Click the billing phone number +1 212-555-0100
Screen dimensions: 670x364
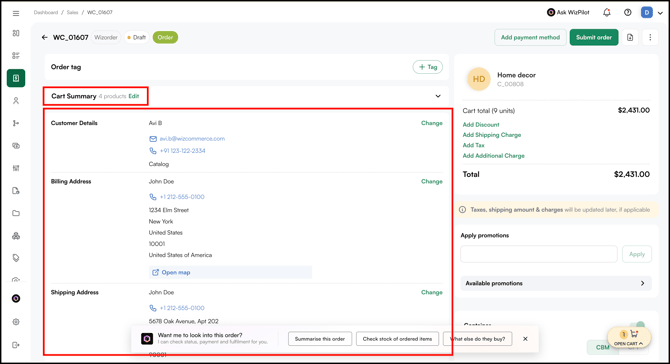(182, 197)
